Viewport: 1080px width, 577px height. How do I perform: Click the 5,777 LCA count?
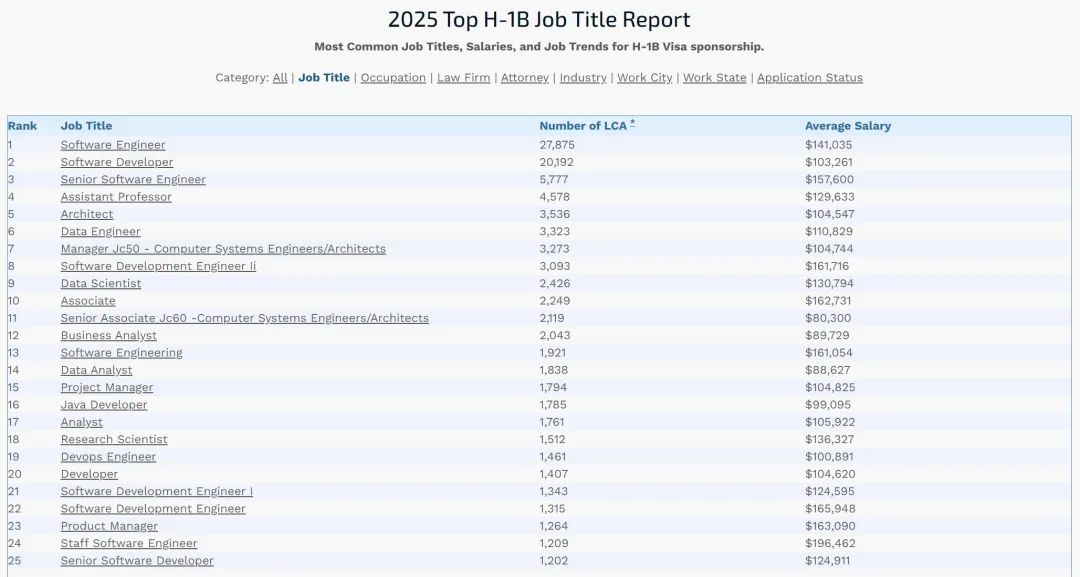click(x=554, y=180)
